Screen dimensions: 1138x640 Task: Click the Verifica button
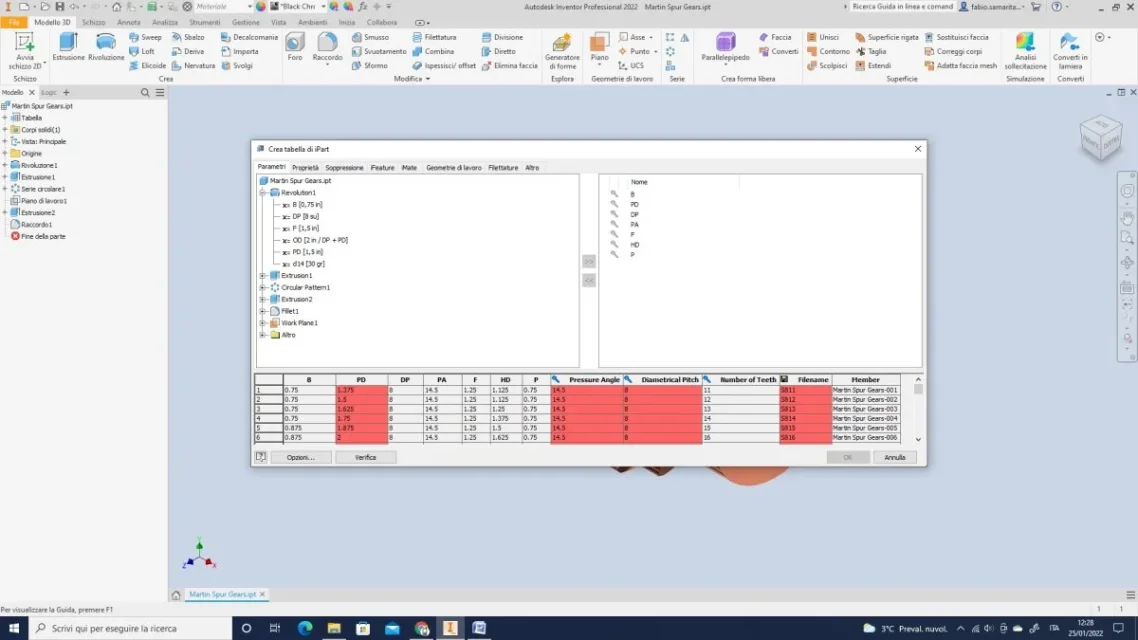(x=366, y=457)
